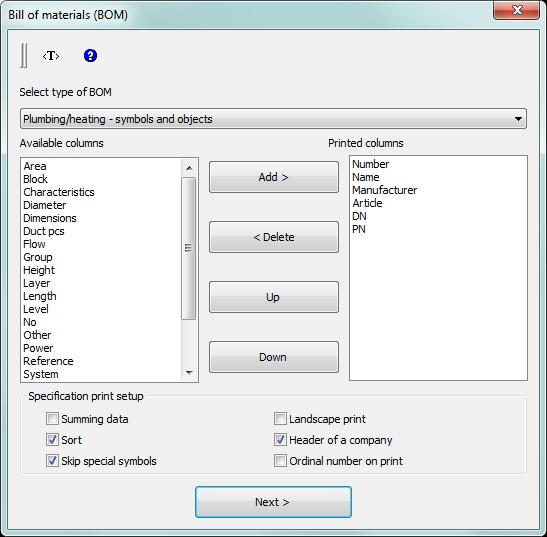Screen dimensions: 547x537
Task: Check Ordinal number on print
Action: click(x=280, y=461)
